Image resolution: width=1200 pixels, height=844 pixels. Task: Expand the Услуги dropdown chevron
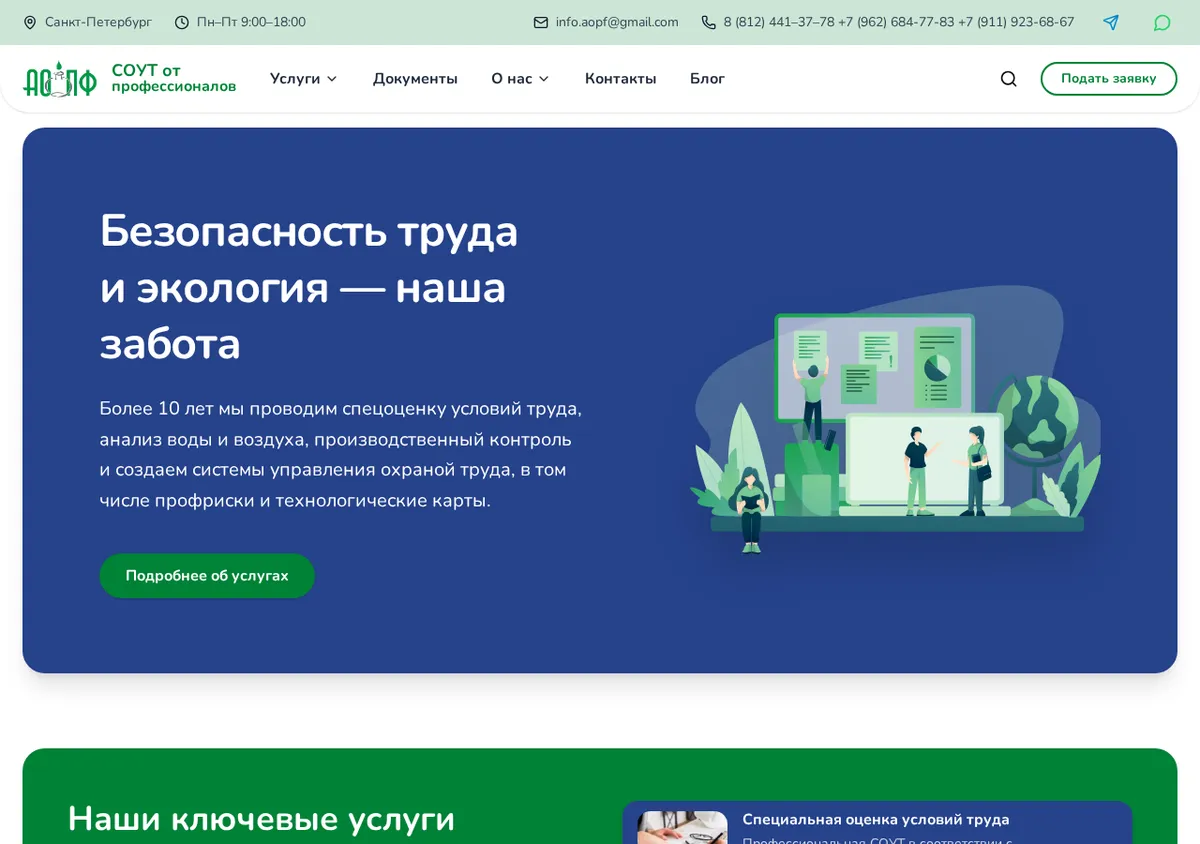click(332, 79)
